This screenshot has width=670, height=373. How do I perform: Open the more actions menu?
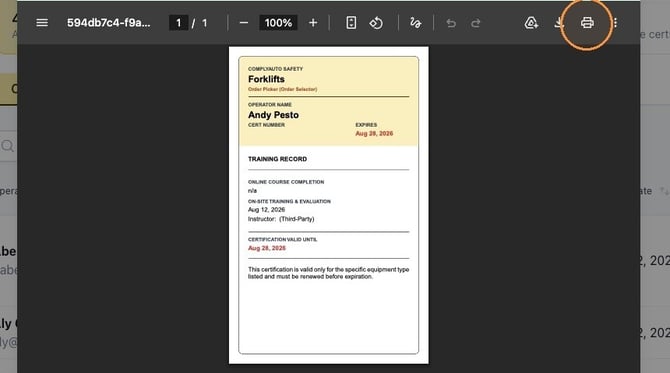coord(615,23)
